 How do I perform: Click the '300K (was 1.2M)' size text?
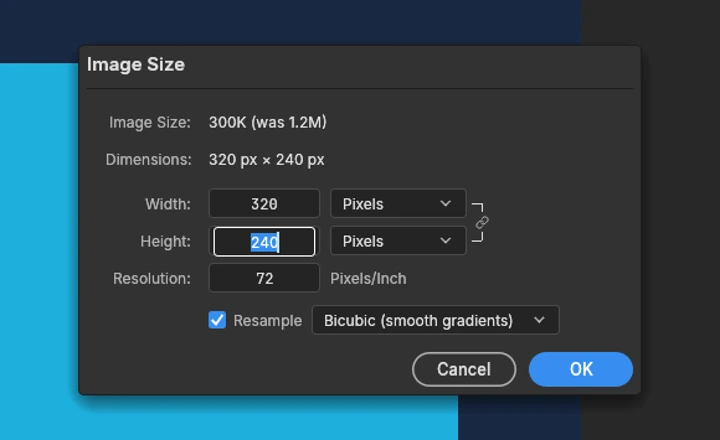point(268,122)
